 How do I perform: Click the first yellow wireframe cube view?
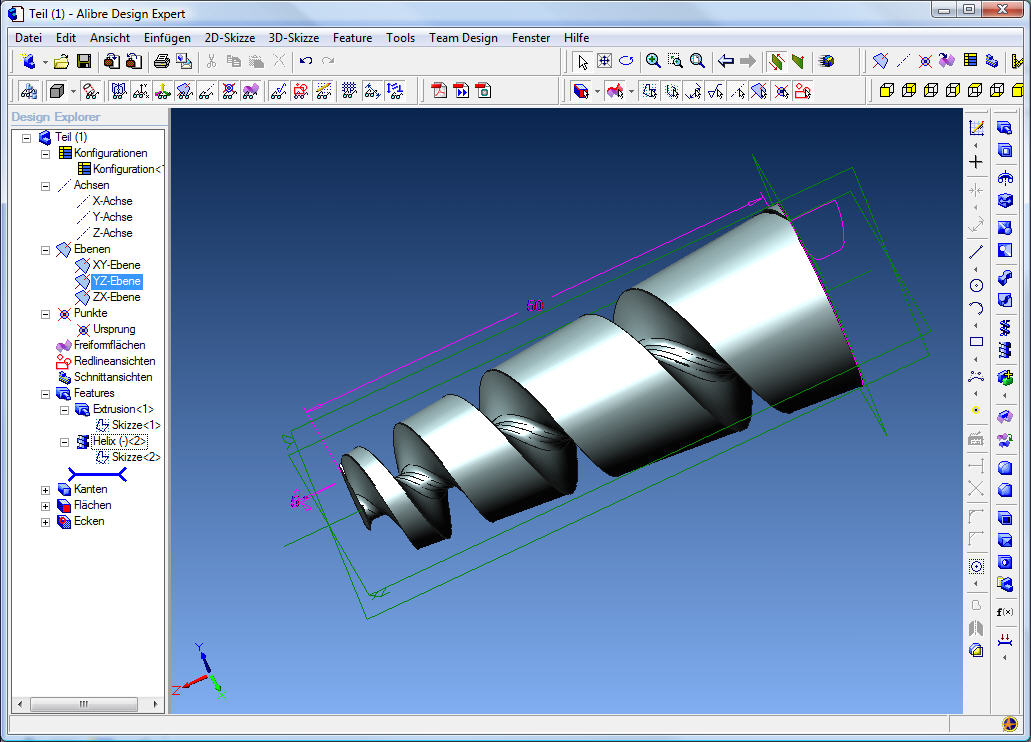coord(886,91)
